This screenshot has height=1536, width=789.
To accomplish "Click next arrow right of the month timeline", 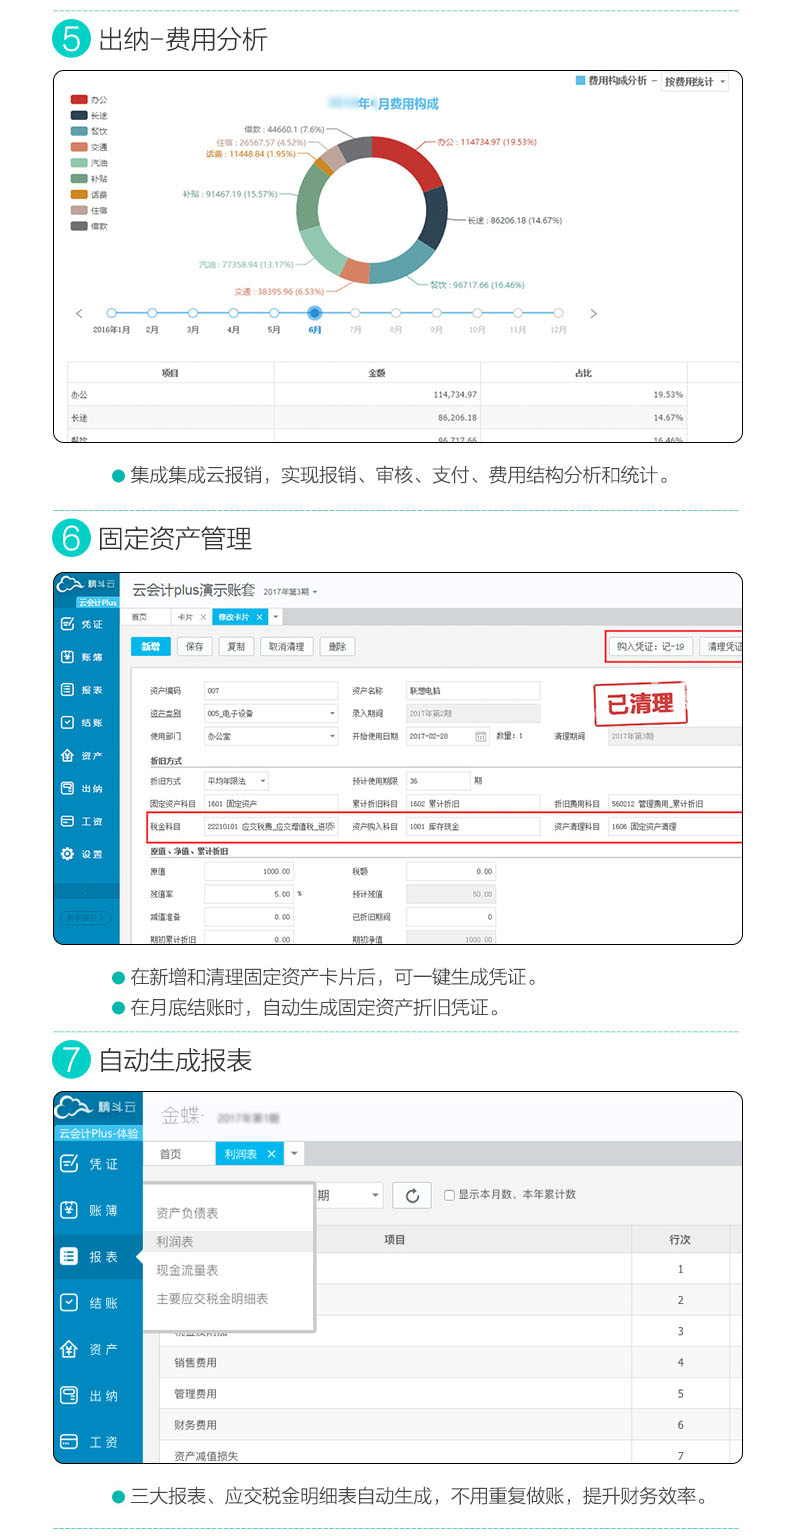I will click(x=593, y=313).
